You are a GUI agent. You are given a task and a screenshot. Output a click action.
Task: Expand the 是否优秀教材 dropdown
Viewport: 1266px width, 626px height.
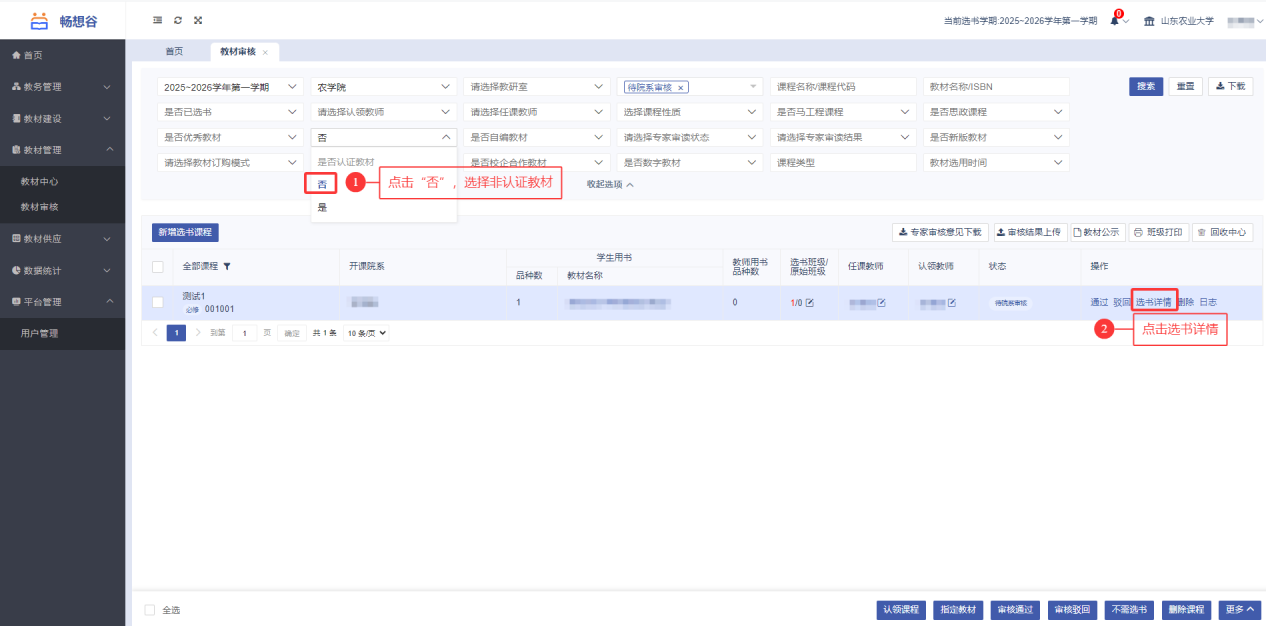[x=230, y=137]
